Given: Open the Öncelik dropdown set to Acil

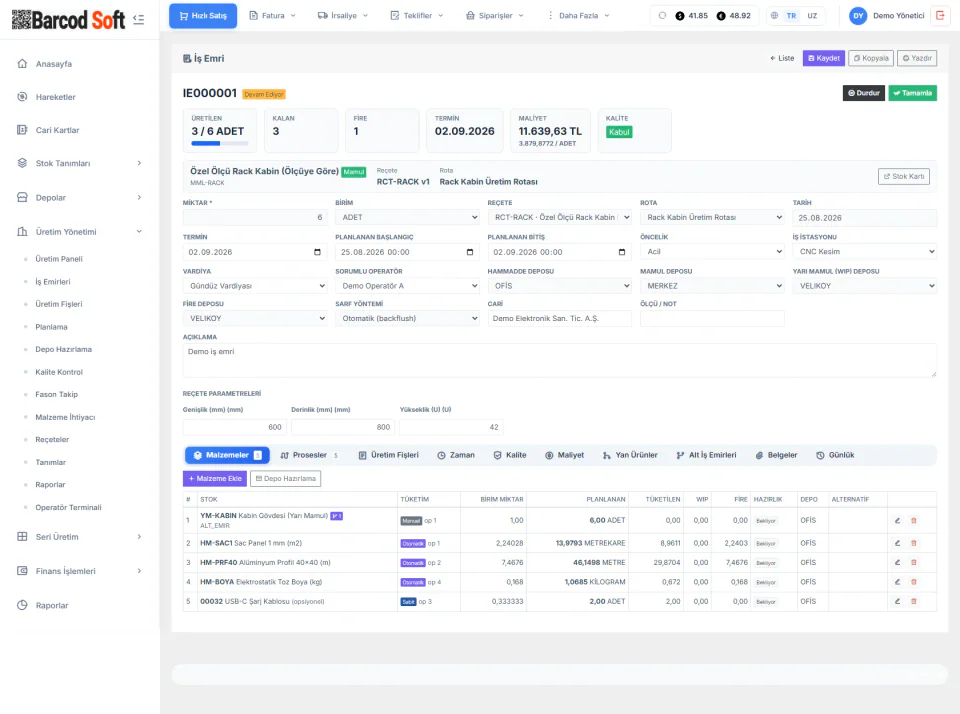Looking at the screenshot, I should click(712, 252).
